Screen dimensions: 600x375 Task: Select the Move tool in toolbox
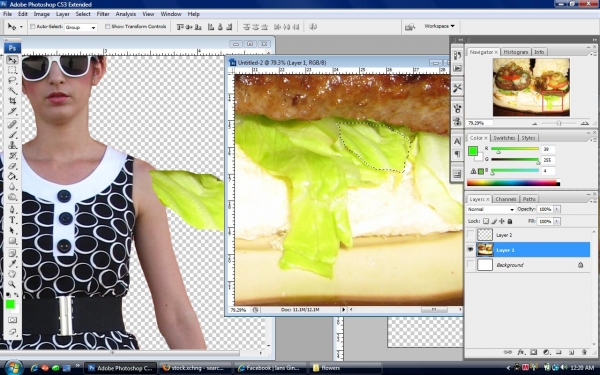click(x=12, y=60)
